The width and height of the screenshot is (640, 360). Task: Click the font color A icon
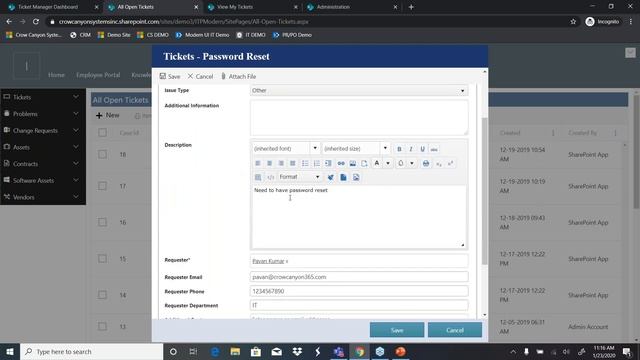377,163
